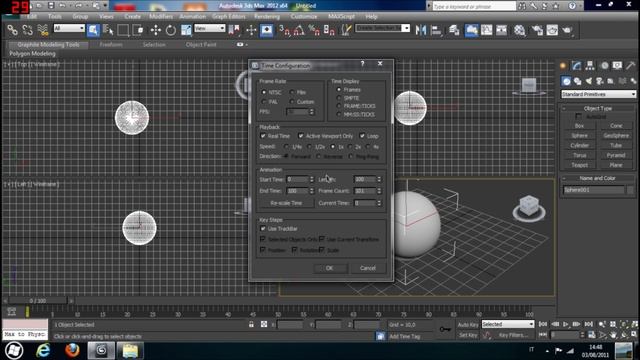This screenshot has height=360, width=640.
Task: Open the Material Editor icon
Action: point(519,30)
